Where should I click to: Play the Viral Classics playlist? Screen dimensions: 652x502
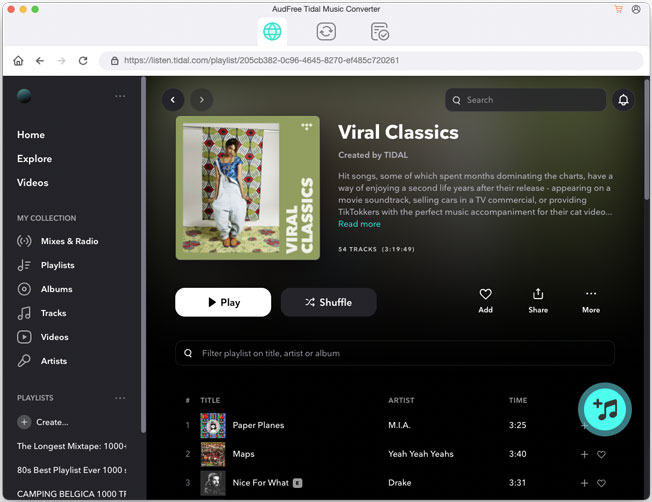coord(223,302)
